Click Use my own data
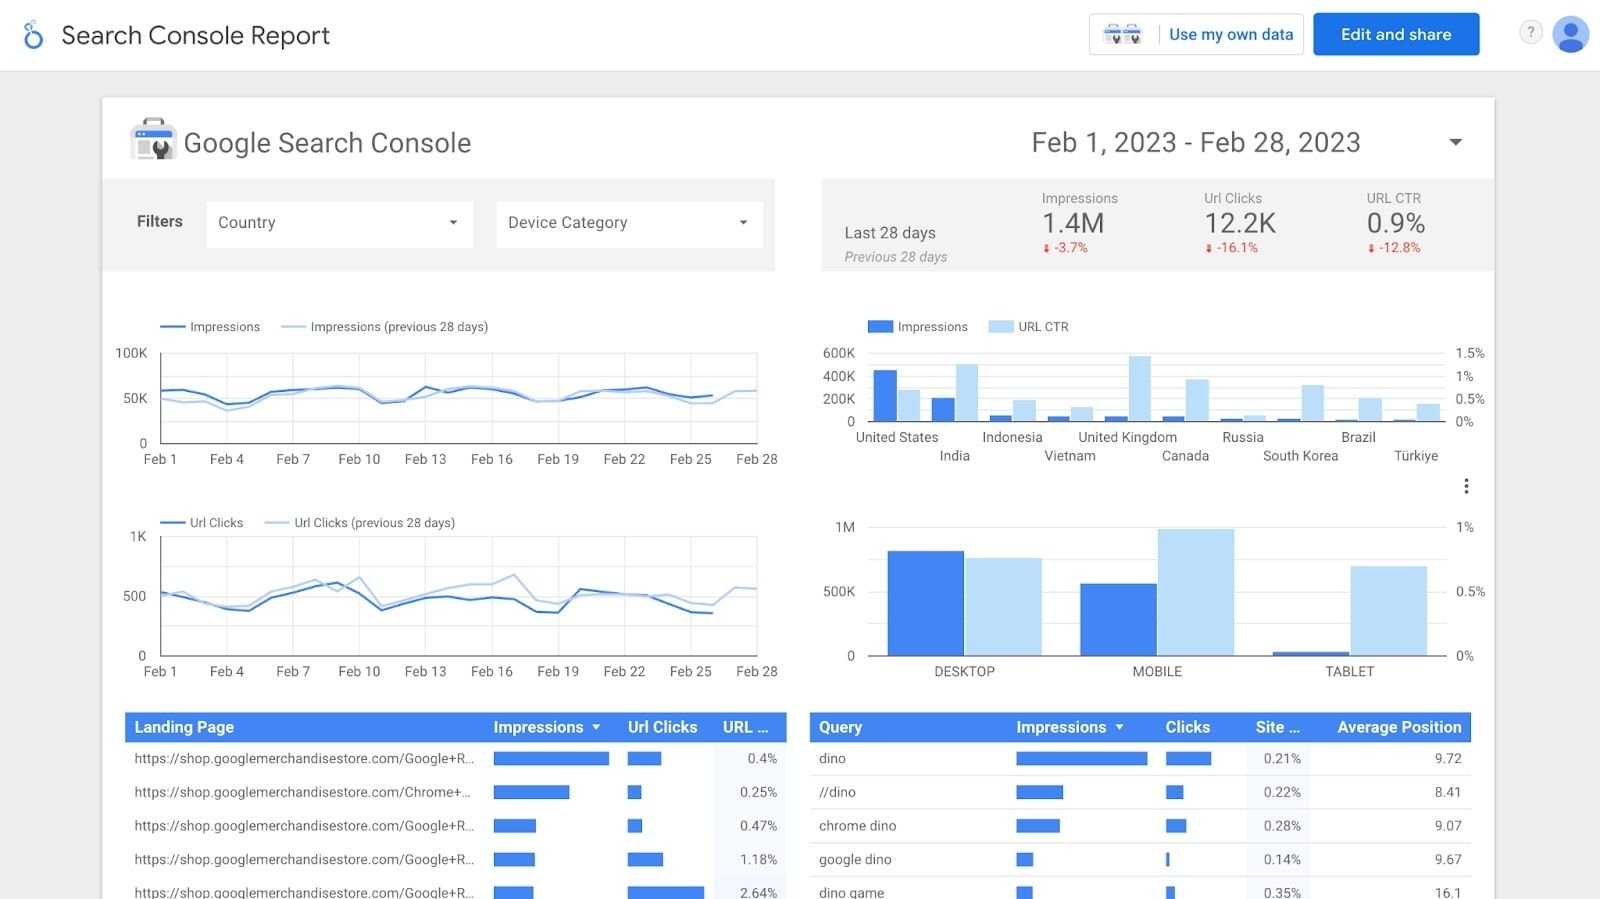 pos(1231,34)
